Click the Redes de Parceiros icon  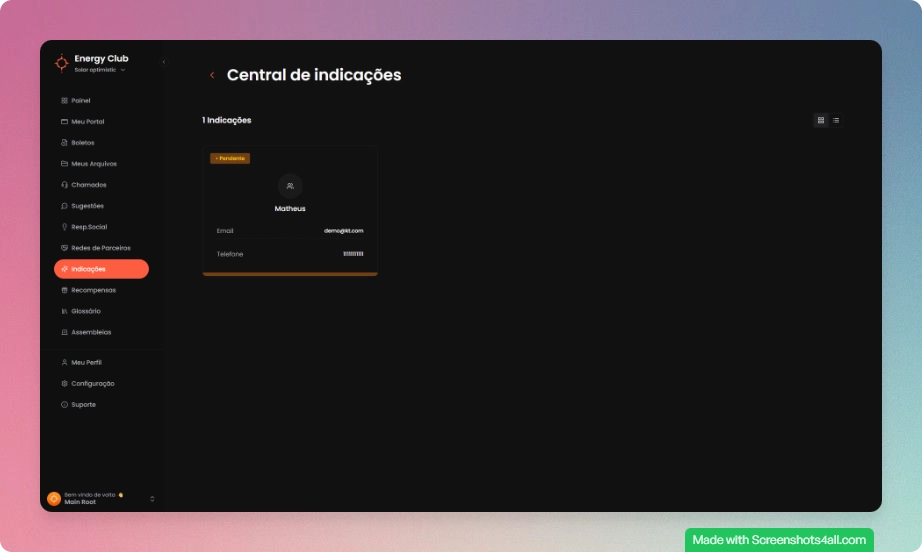[64, 248]
